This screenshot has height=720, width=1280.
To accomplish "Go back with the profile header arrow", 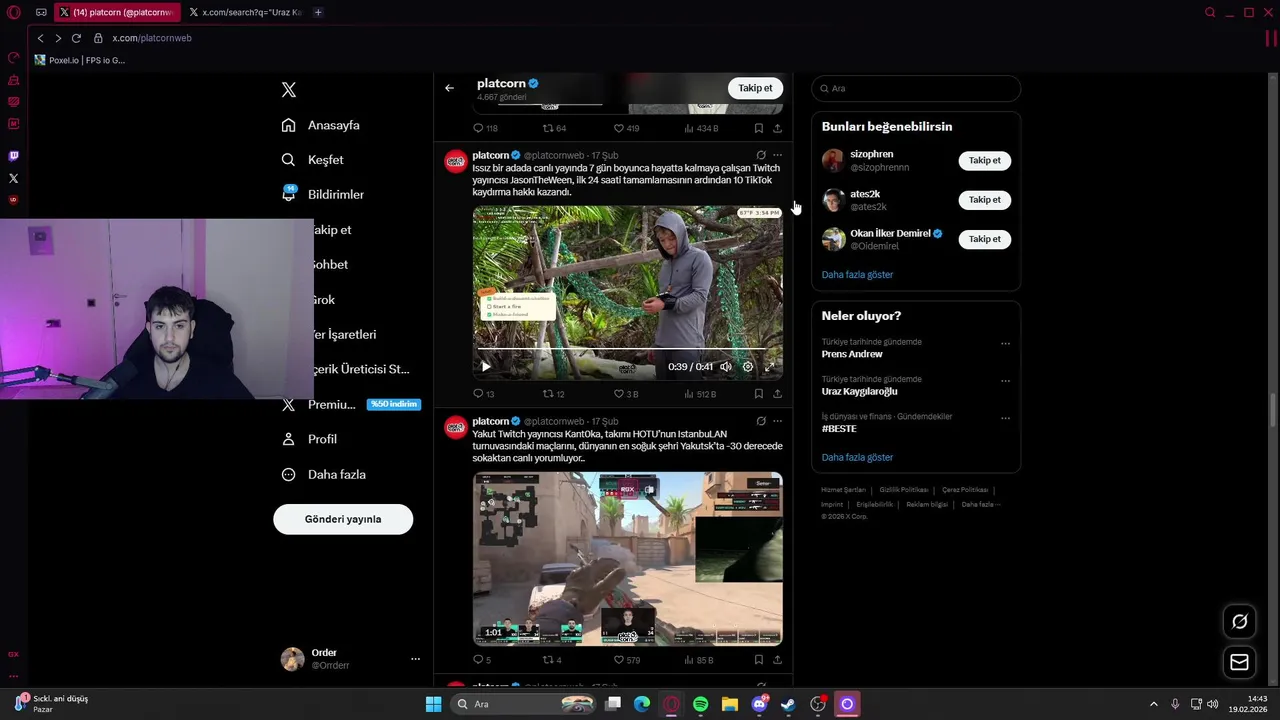I will (x=449, y=88).
